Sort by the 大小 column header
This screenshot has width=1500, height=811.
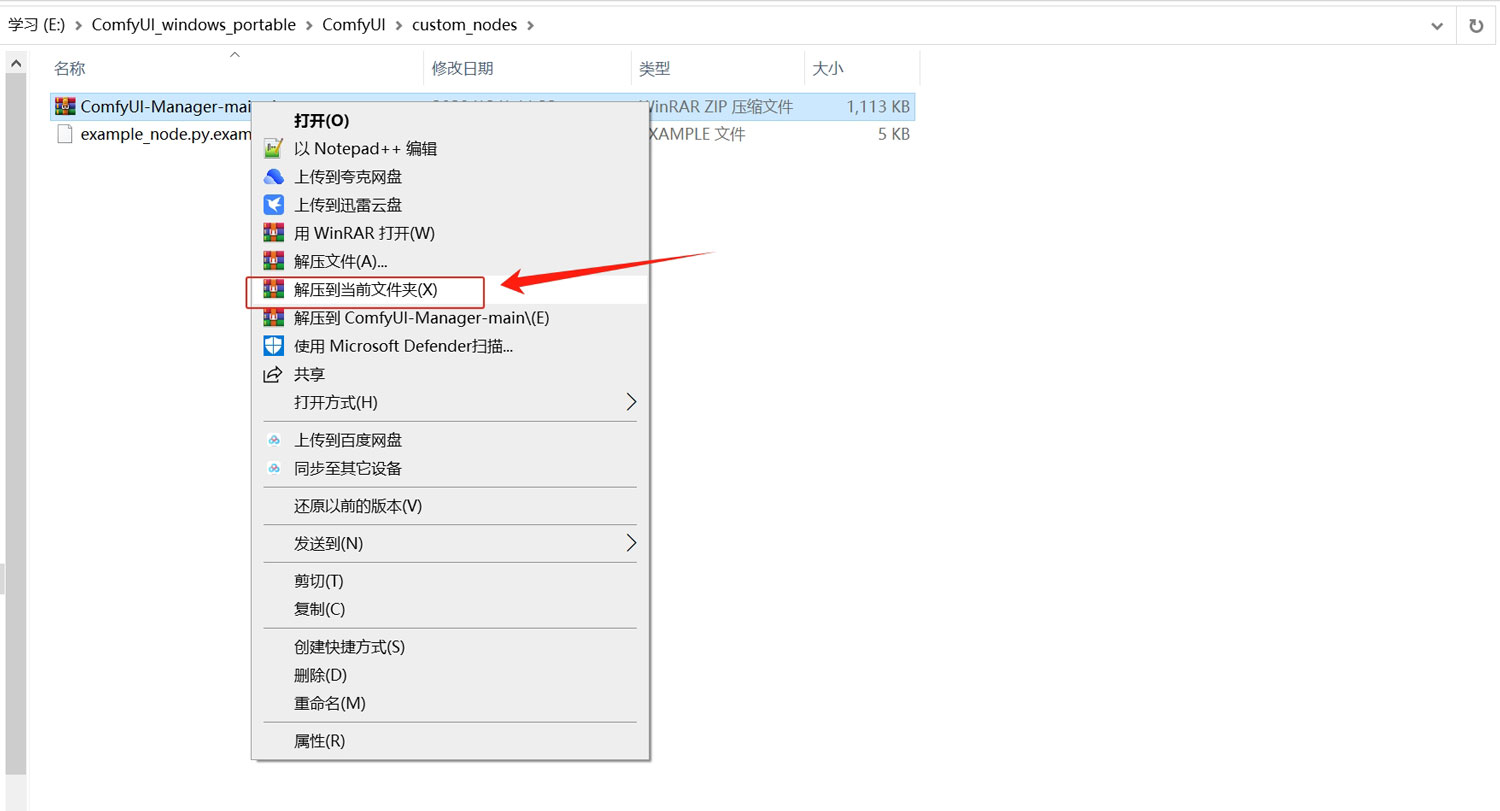[x=827, y=69]
